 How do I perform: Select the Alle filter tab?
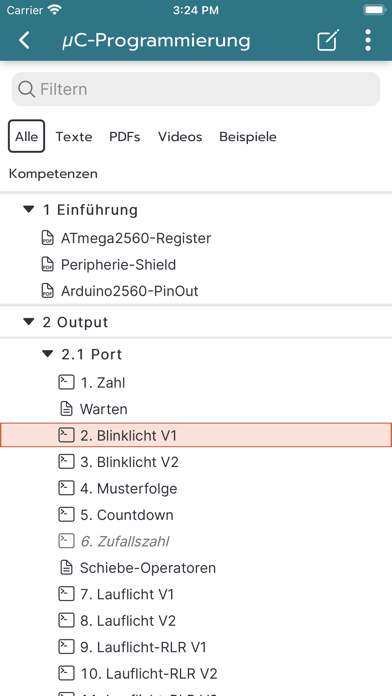click(27, 136)
